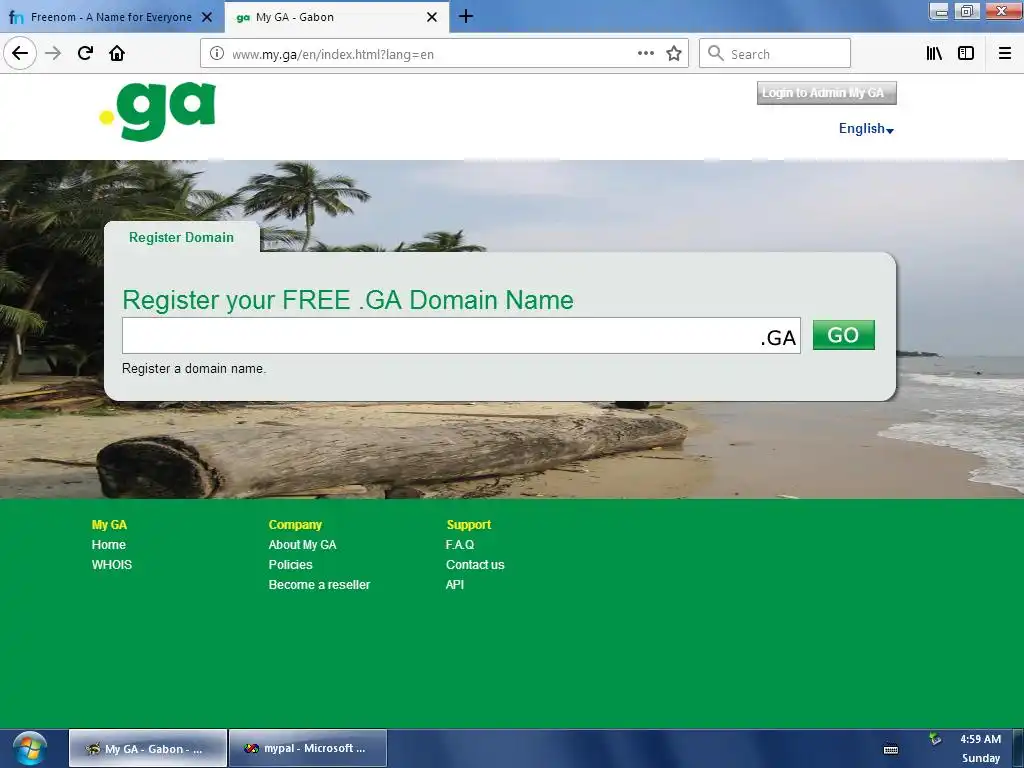This screenshot has height=768, width=1024.
Task: Open the API support link
Action: pos(455,584)
